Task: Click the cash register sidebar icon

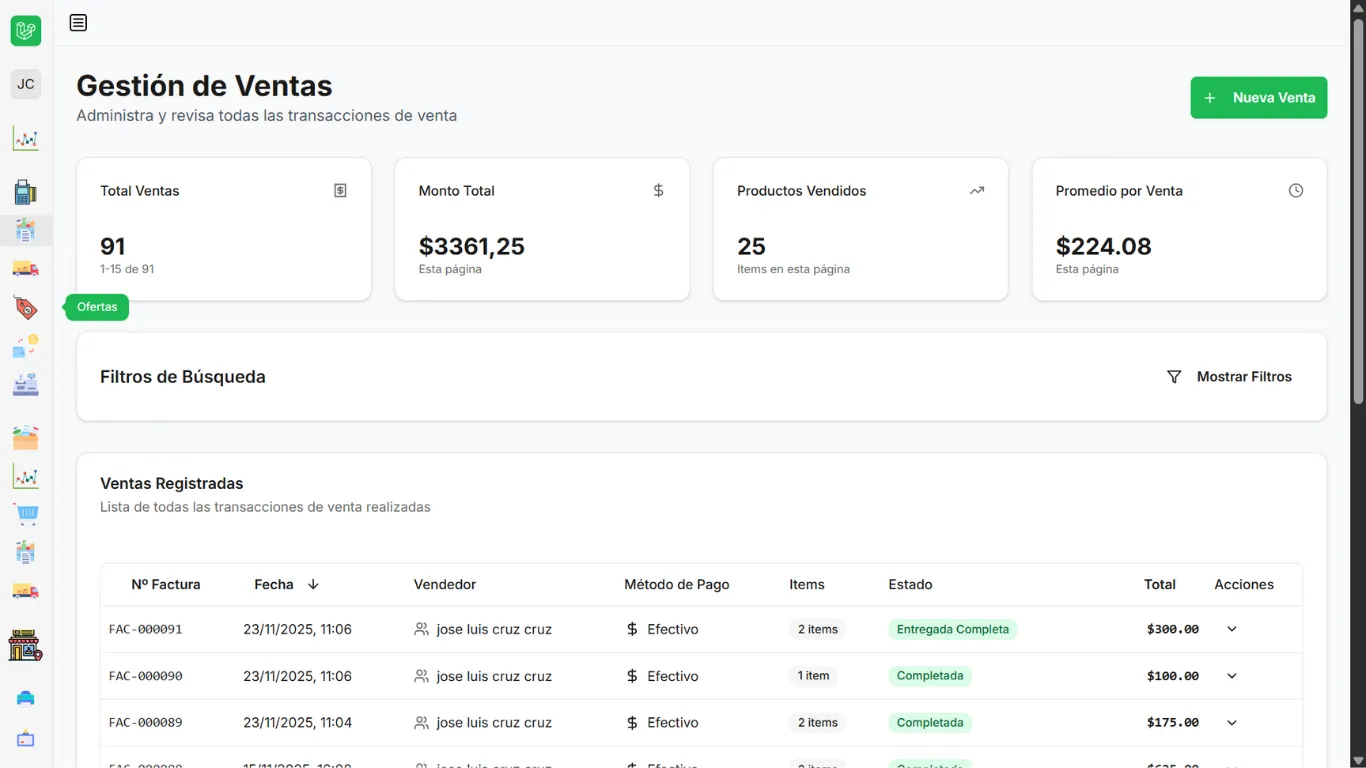Action: coord(26,385)
